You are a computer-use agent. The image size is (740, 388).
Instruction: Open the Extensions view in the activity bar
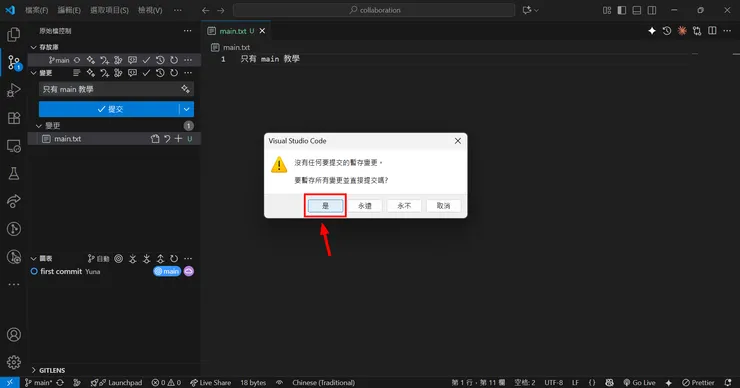[14, 118]
